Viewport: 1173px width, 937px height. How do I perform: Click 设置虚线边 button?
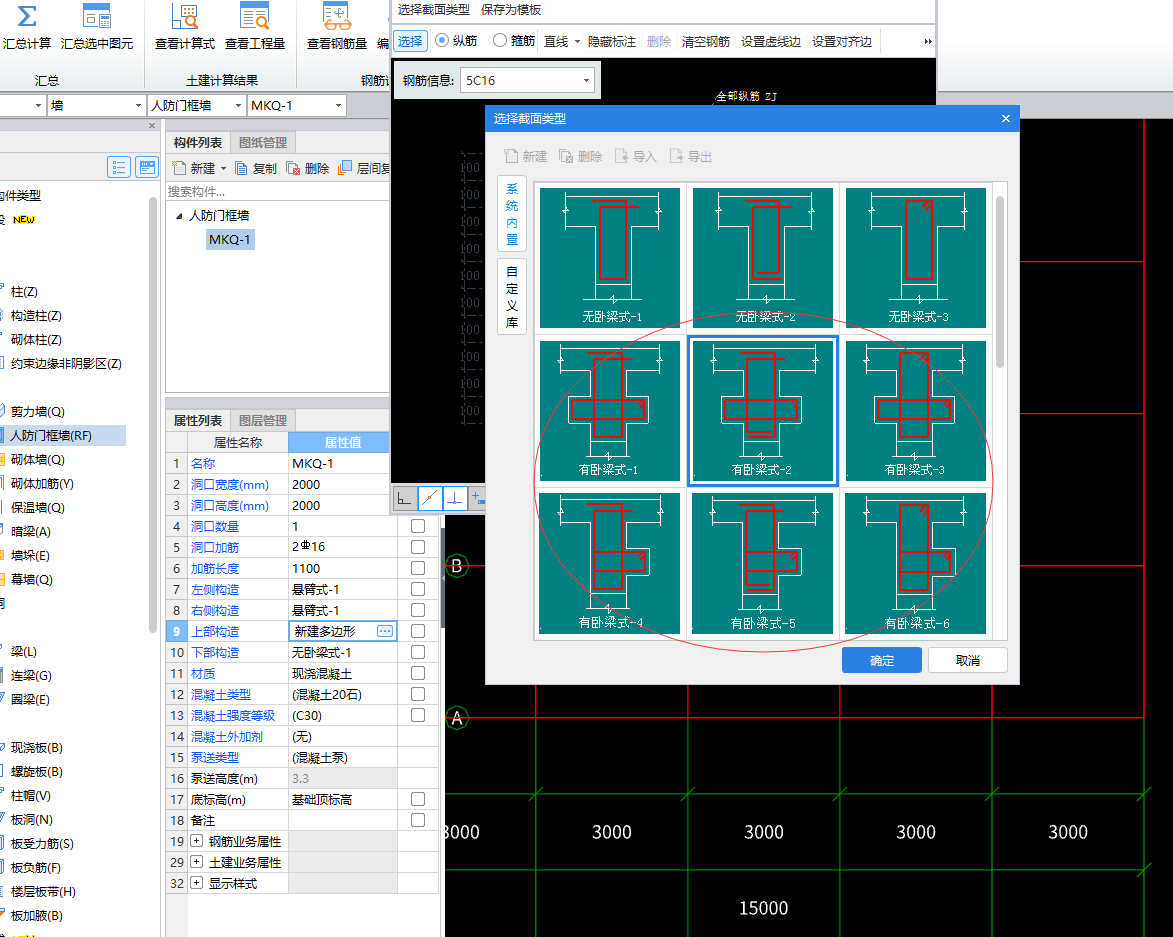click(771, 41)
